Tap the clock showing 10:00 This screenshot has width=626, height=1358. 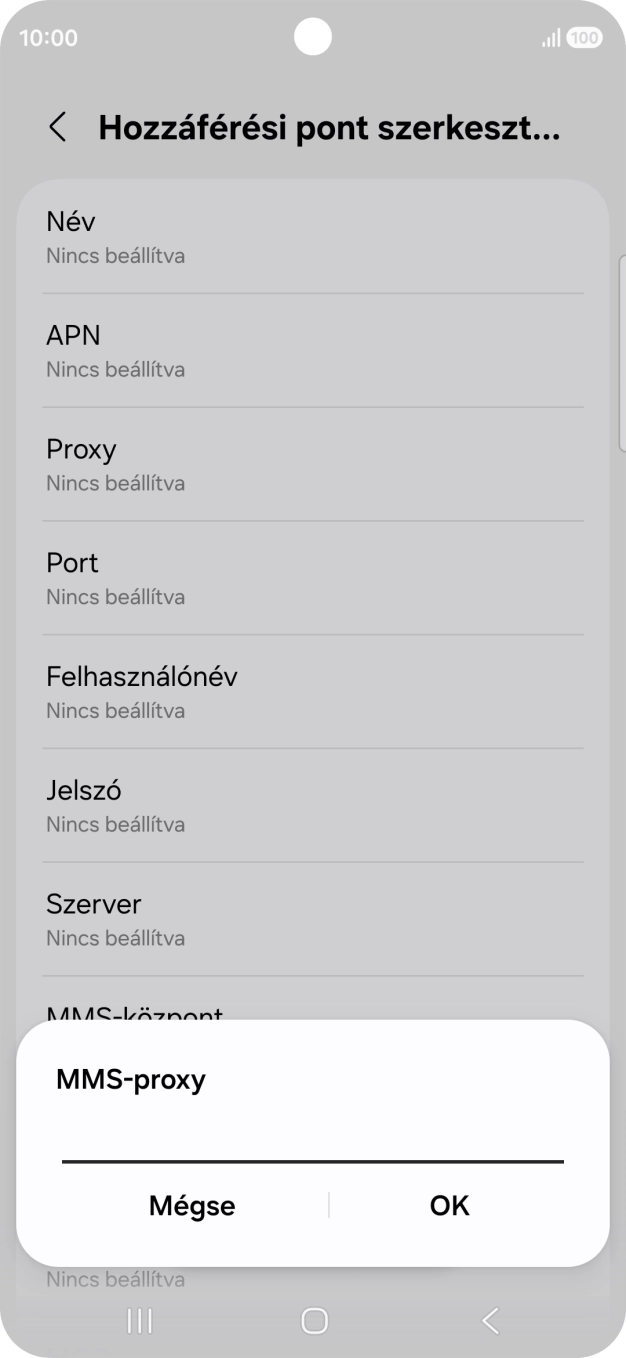(50, 38)
